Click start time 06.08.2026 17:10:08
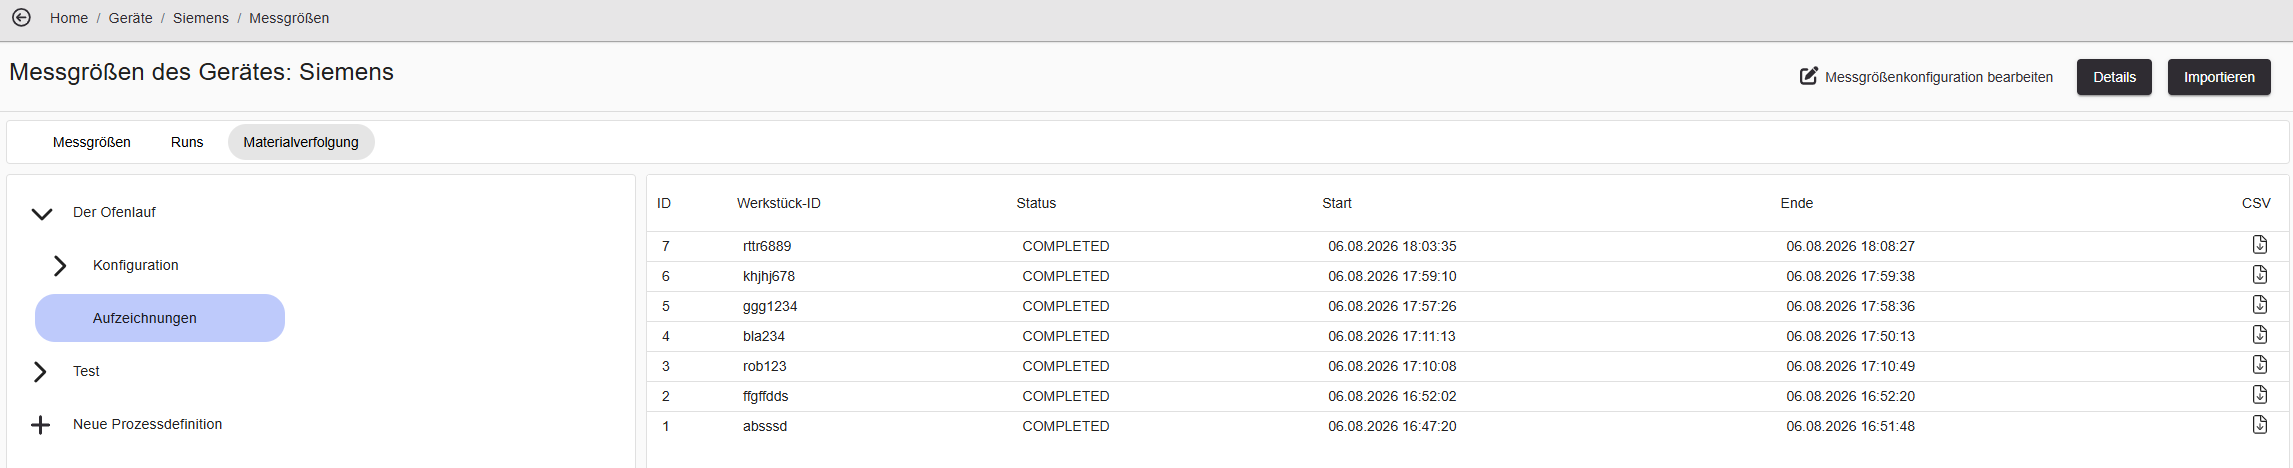The height and width of the screenshot is (468, 2293). [1392, 366]
